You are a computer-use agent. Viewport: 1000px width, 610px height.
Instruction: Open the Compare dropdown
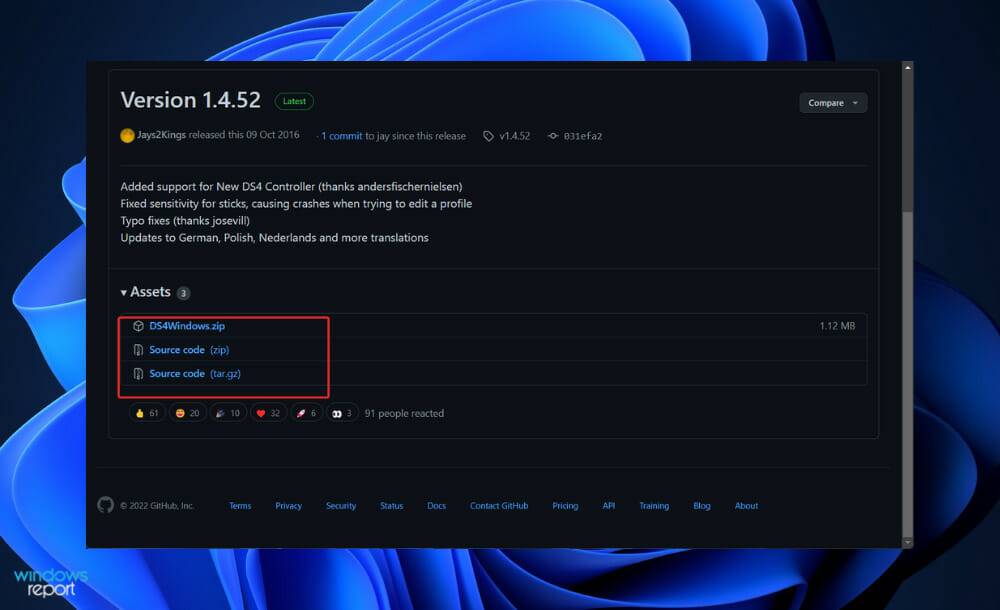click(833, 103)
